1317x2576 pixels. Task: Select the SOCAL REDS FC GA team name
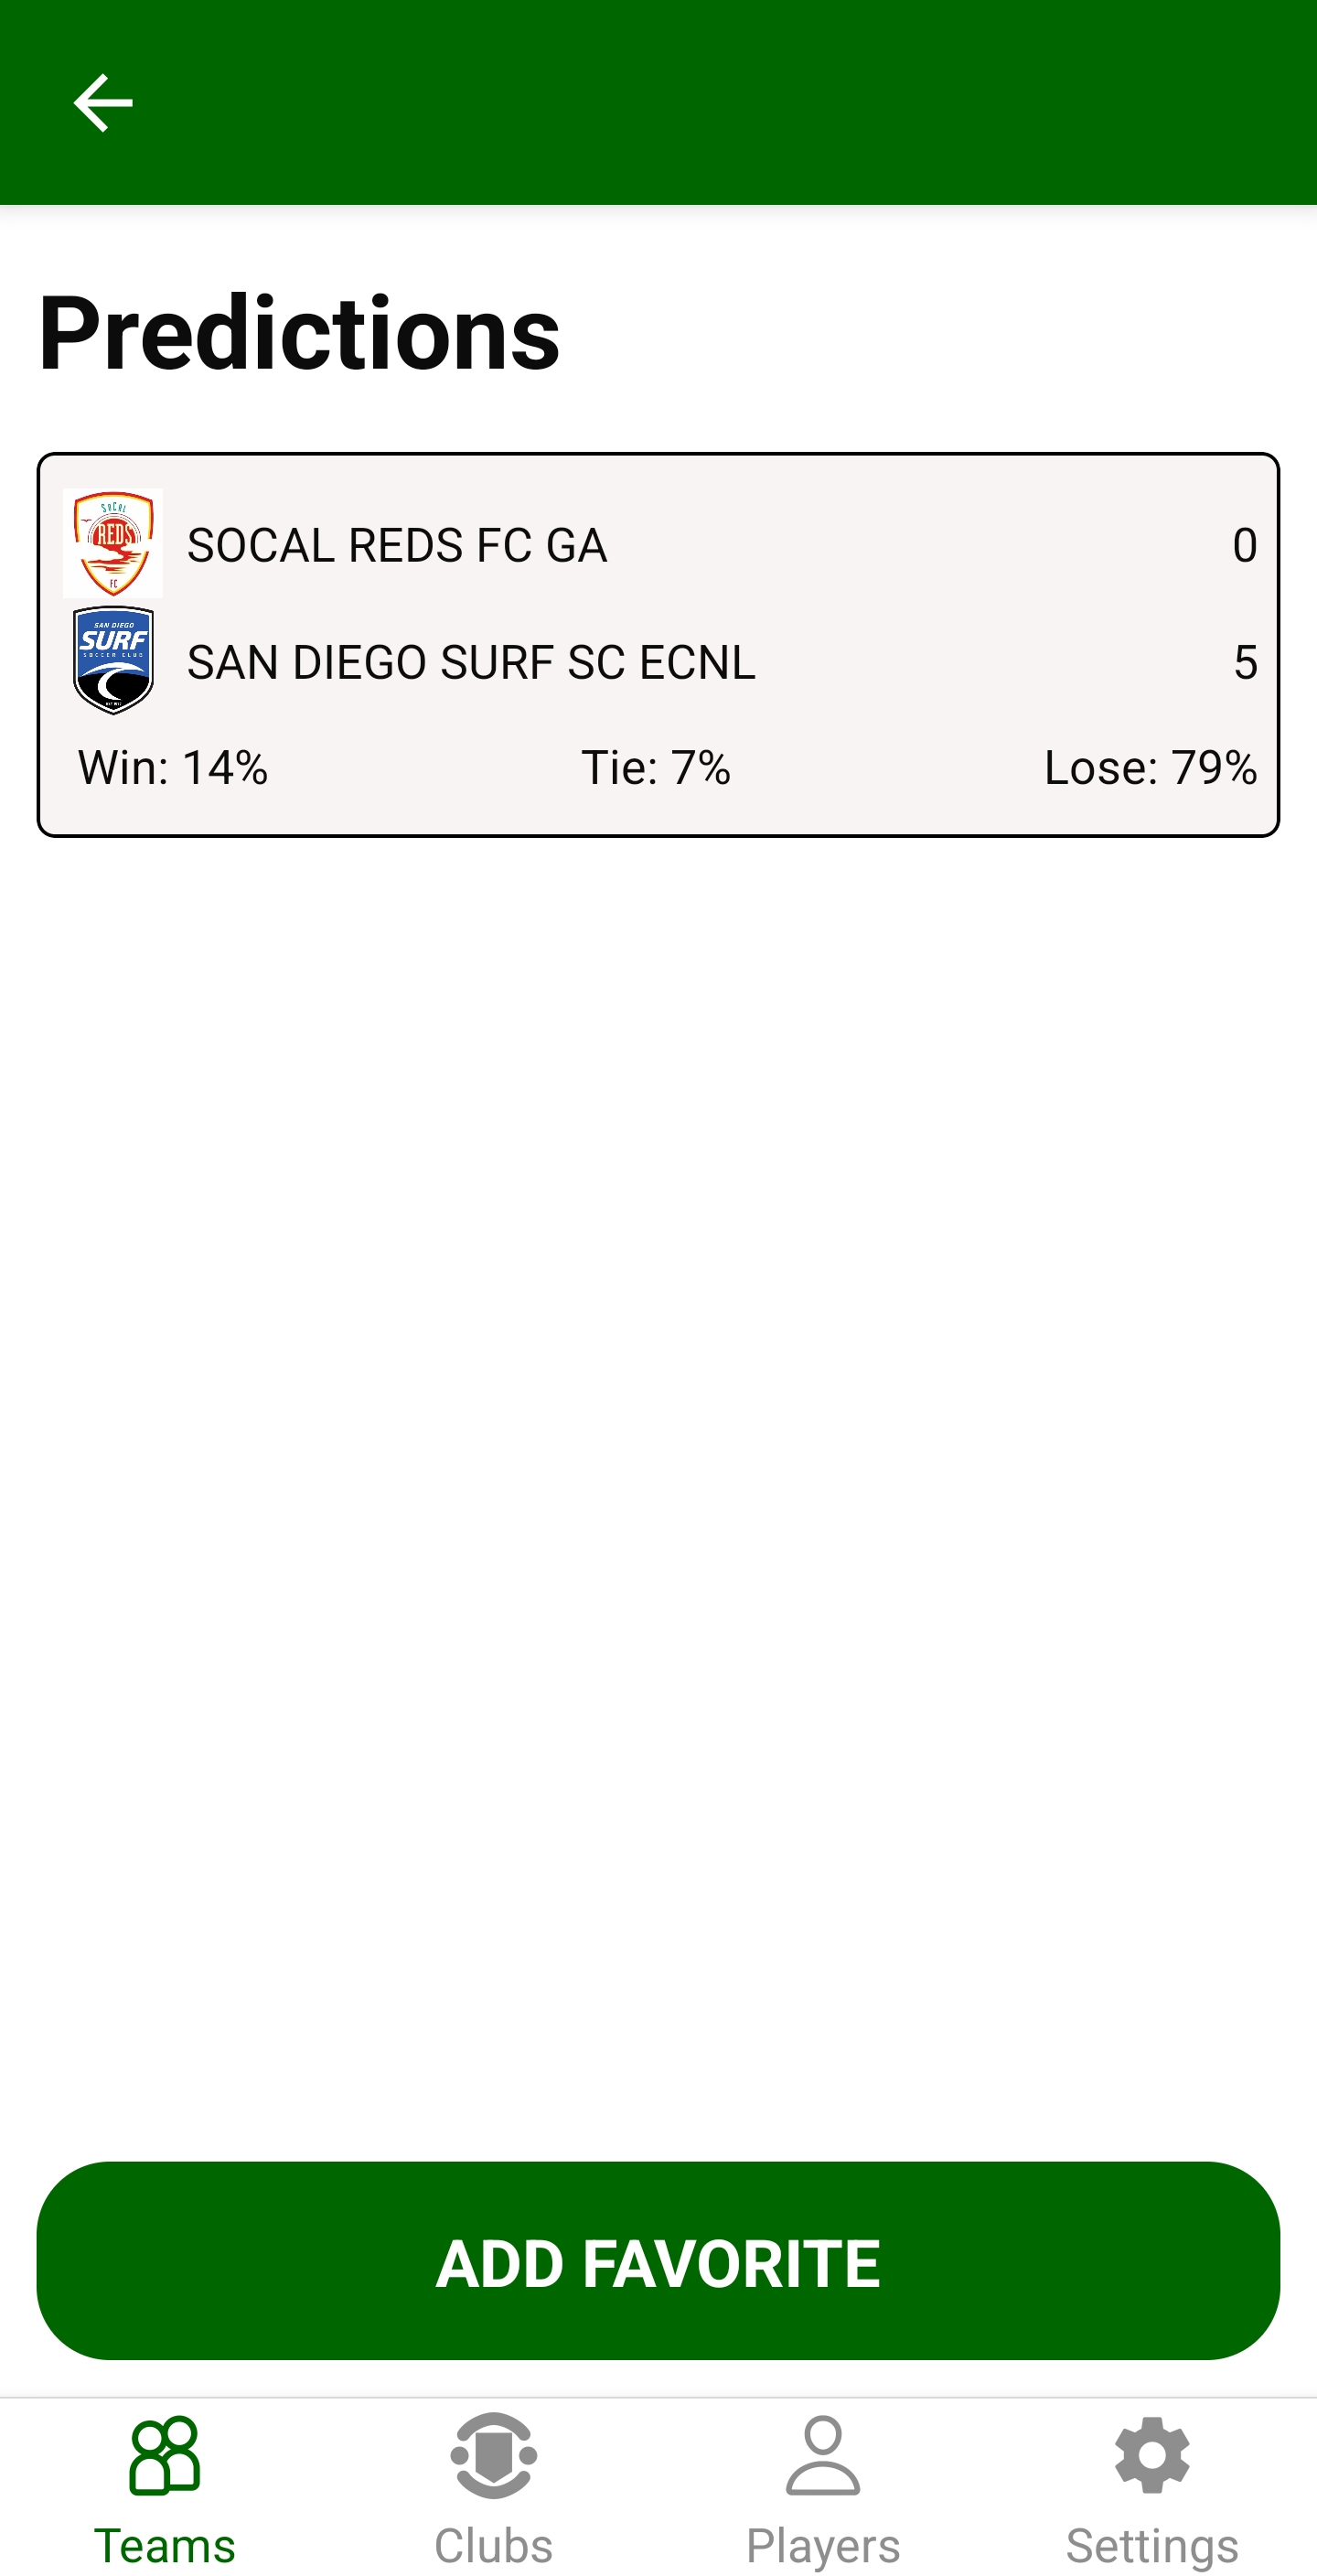397,545
